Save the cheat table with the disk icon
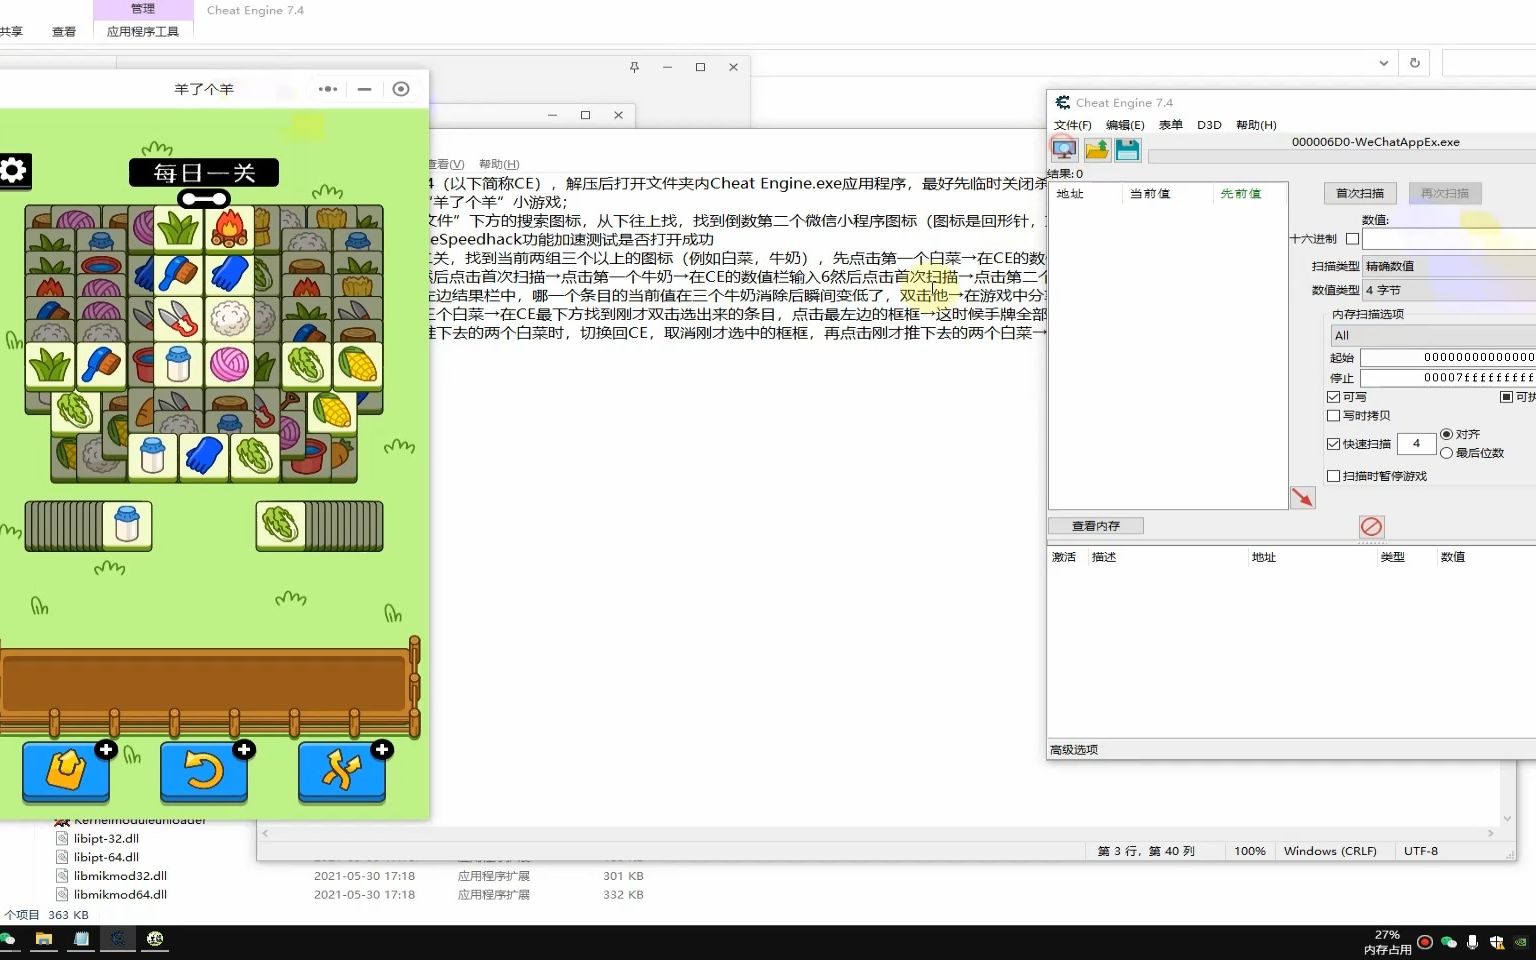1536x960 pixels. point(1127,149)
